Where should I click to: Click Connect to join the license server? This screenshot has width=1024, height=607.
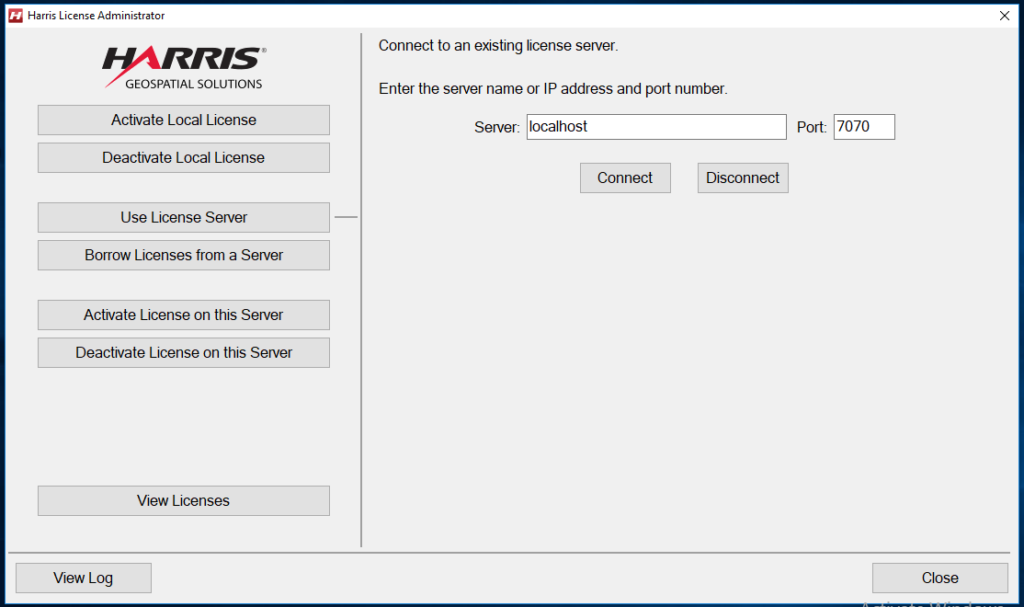click(625, 178)
